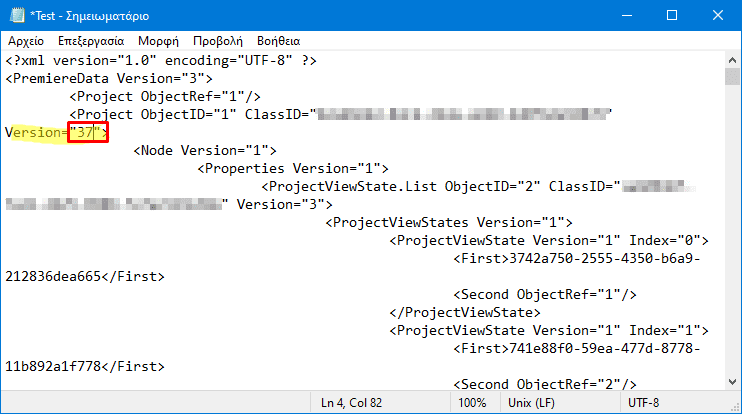Viewport: 742px width, 414px height.
Task: Click the scrollbar down arrow
Action: click(x=732, y=380)
